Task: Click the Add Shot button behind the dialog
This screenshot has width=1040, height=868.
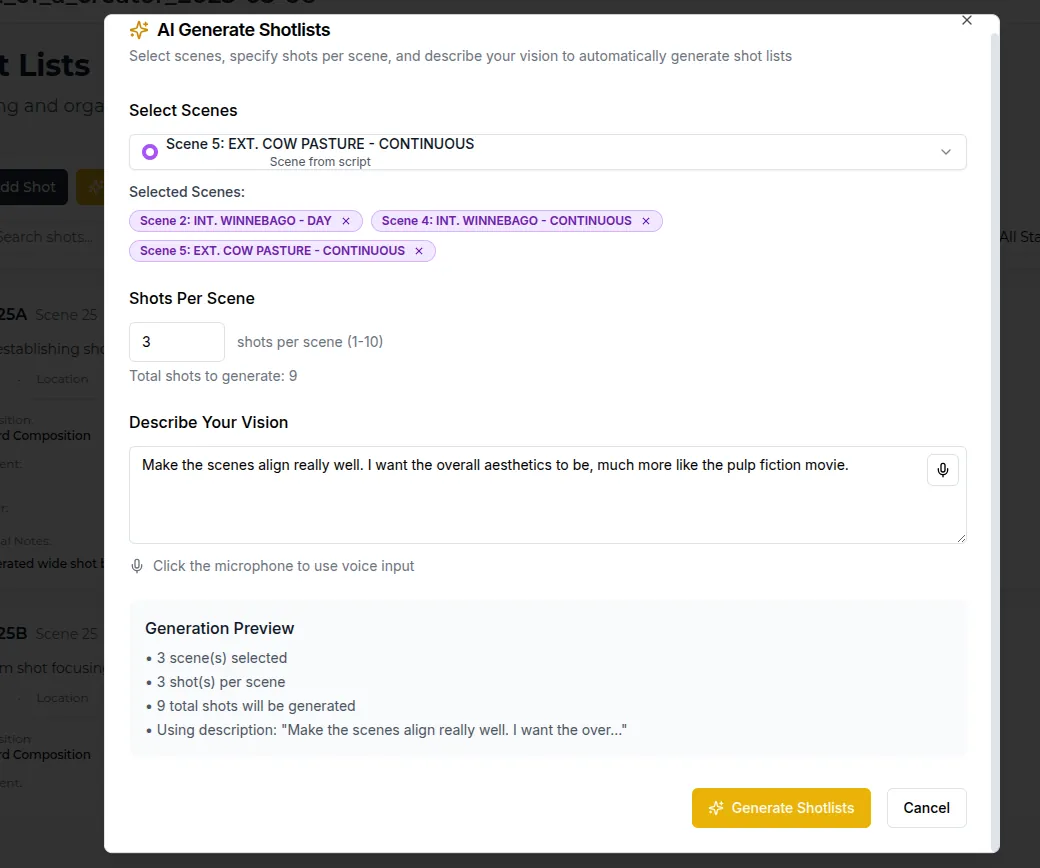Action: (x=33, y=187)
